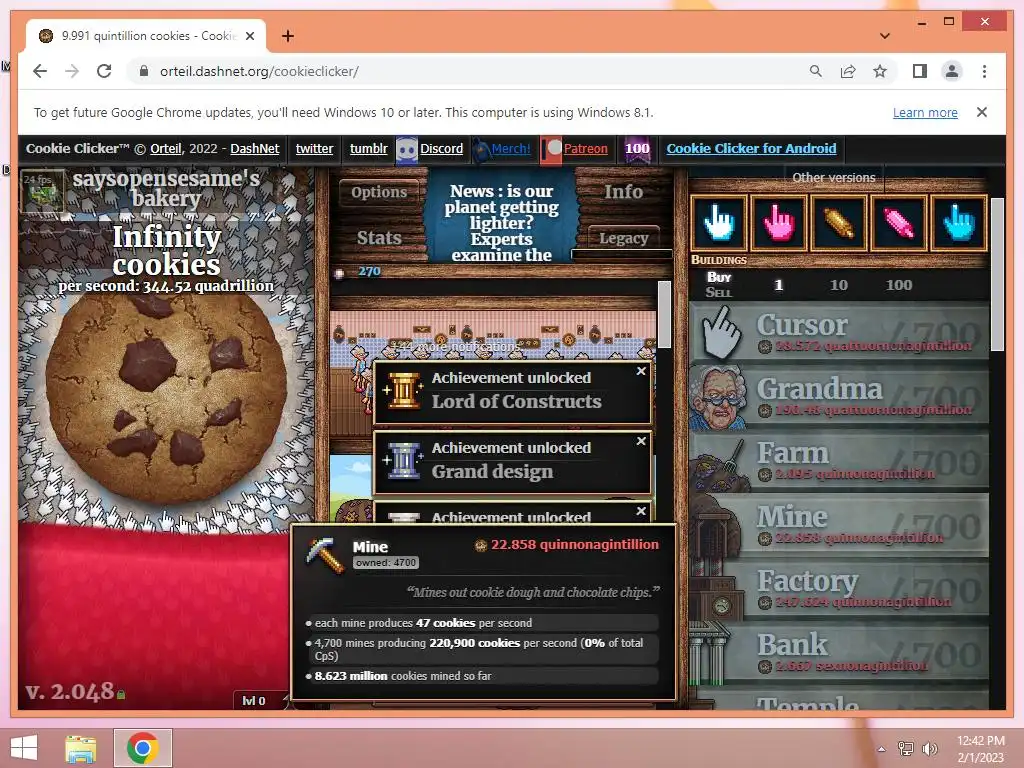This screenshot has width=1024, height=768.
Task: Click Grand design achievement icon
Action: (403, 460)
